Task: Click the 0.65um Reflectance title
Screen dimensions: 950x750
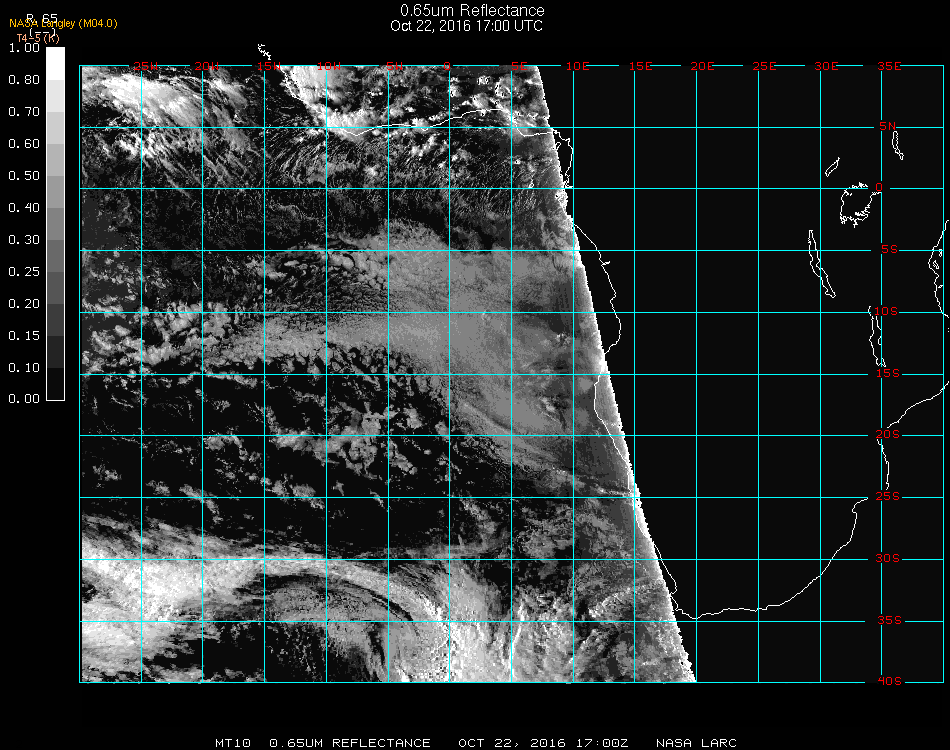Action: 472,11
